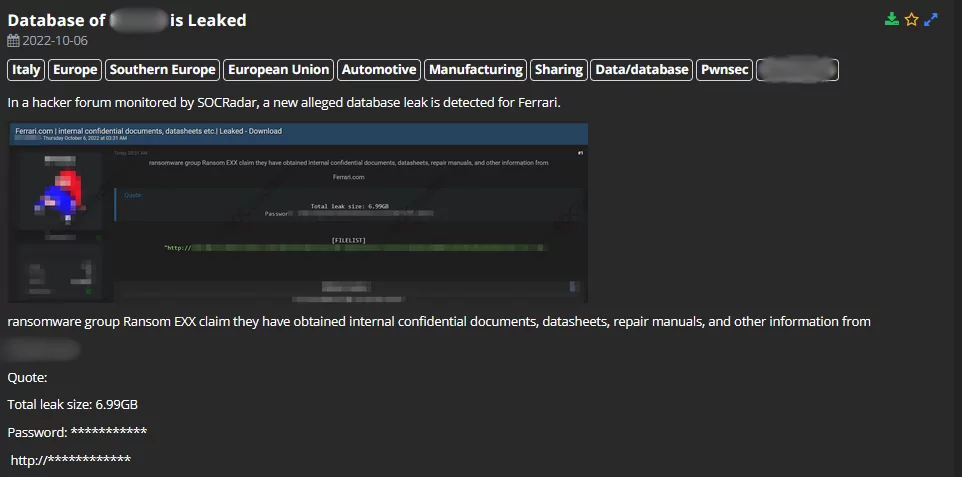Open the Data/database tag
962x477 pixels.
tap(642, 70)
